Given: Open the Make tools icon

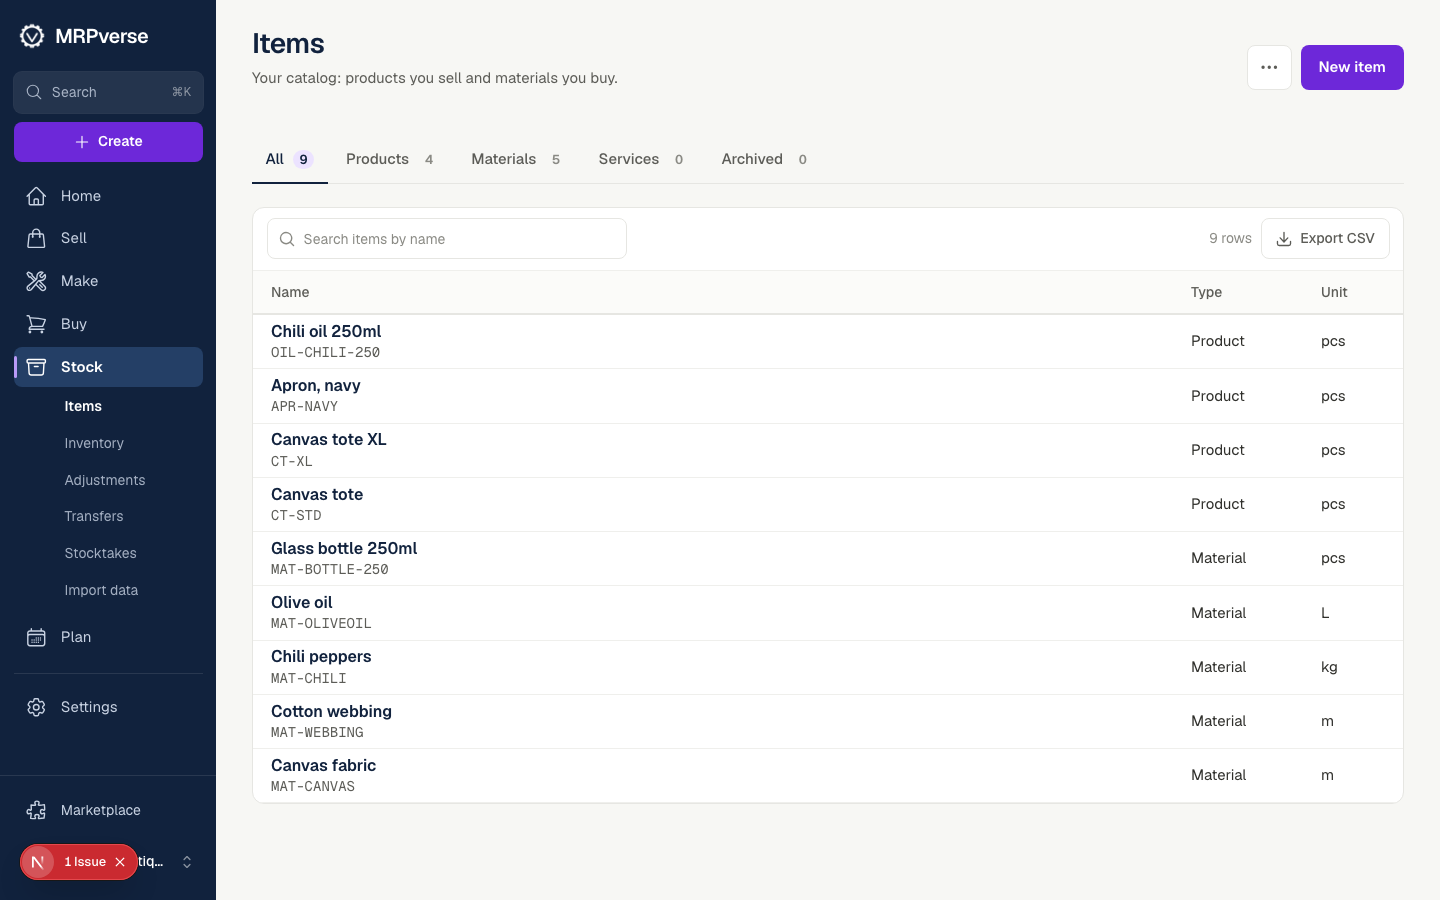Looking at the screenshot, I should [x=36, y=281].
